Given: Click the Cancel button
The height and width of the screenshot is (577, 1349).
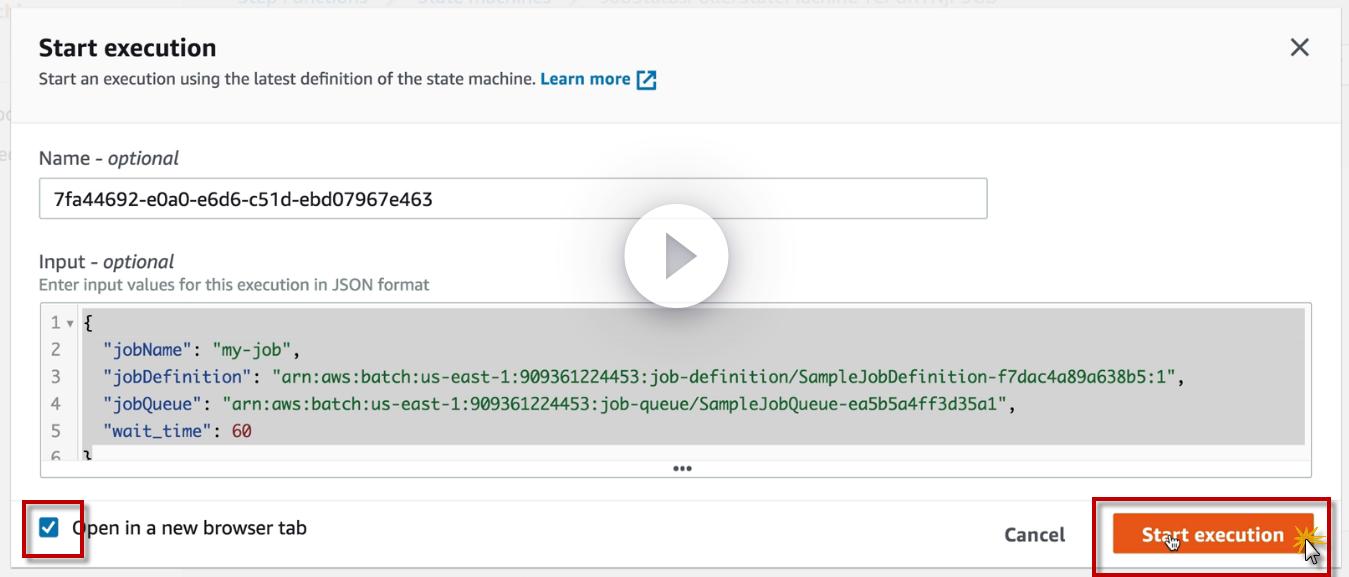Looking at the screenshot, I should pos(1034,535).
